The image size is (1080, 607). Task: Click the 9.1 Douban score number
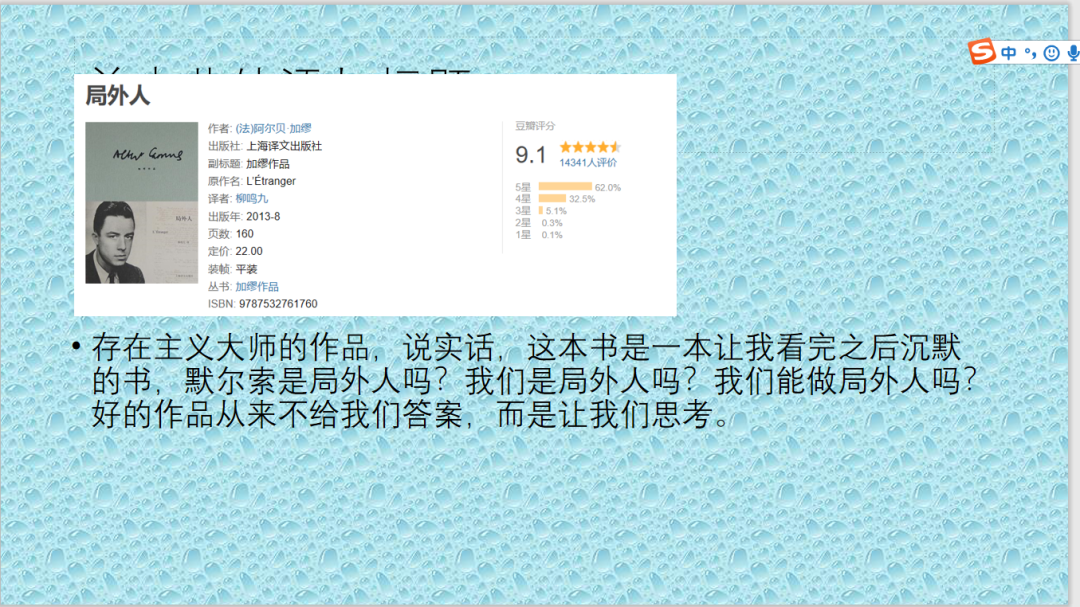530,155
